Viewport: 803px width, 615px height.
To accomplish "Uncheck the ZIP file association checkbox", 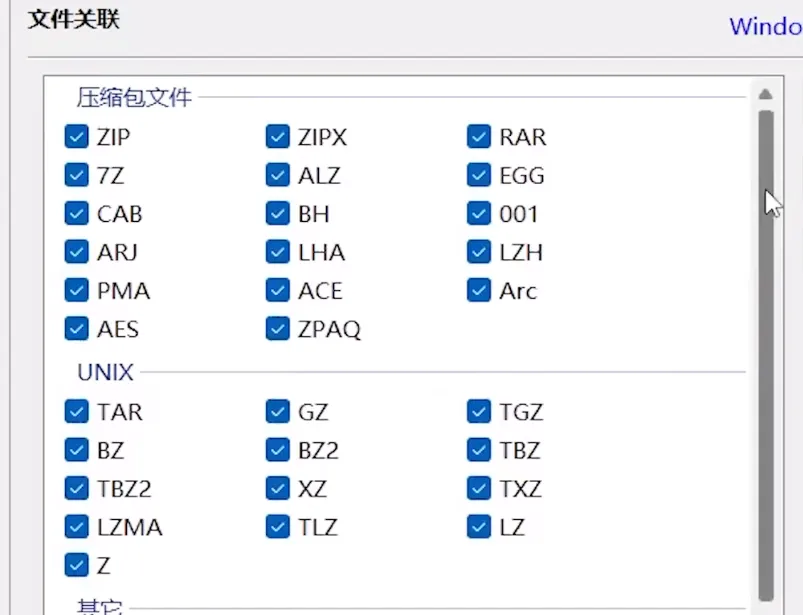I will tap(76, 137).
